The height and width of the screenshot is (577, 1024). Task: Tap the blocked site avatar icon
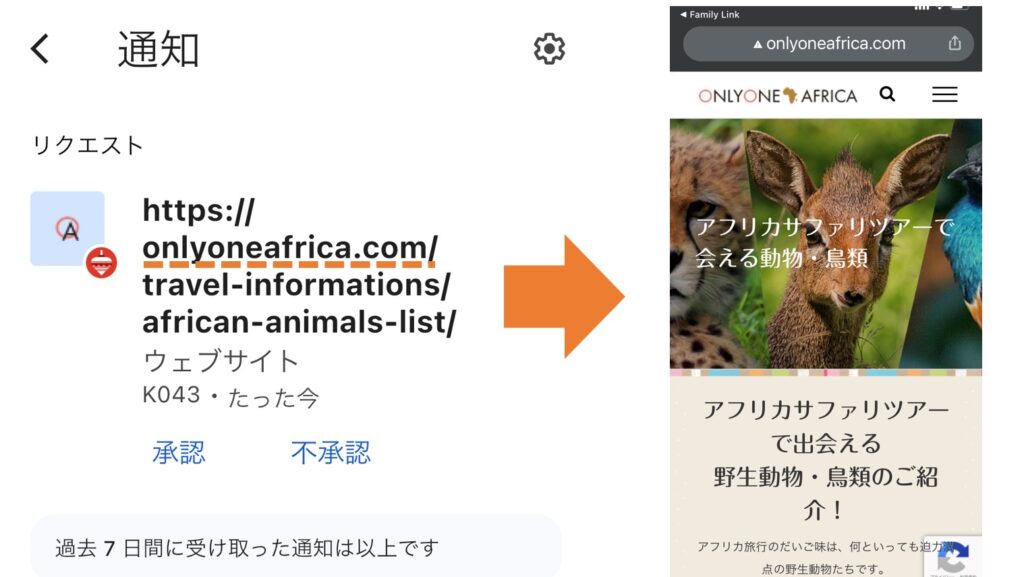point(67,228)
